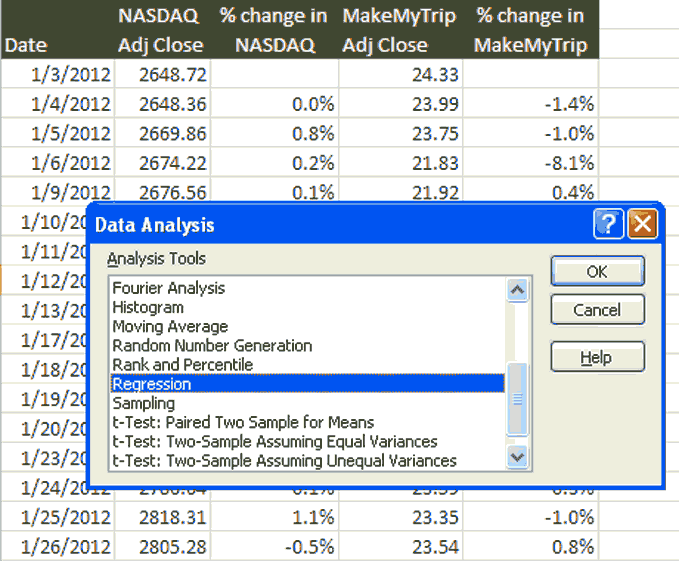The width and height of the screenshot is (680, 561).
Task: Select cell with value 23.75
Action: [x=400, y=133]
